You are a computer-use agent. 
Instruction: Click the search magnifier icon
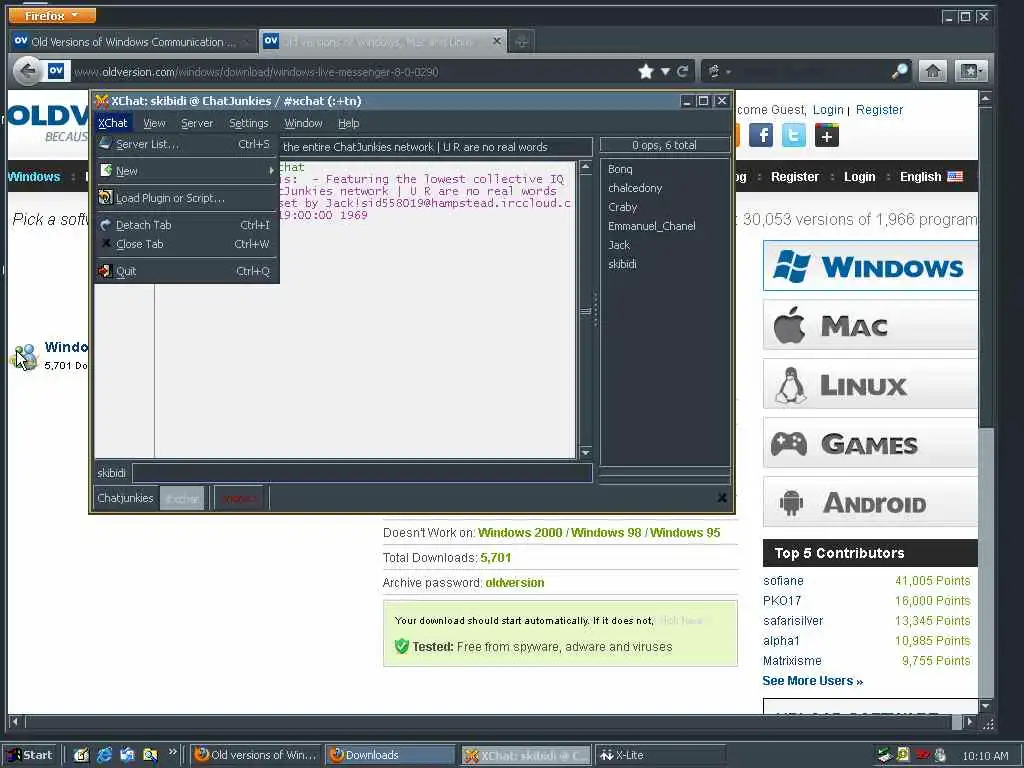coord(900,71)
